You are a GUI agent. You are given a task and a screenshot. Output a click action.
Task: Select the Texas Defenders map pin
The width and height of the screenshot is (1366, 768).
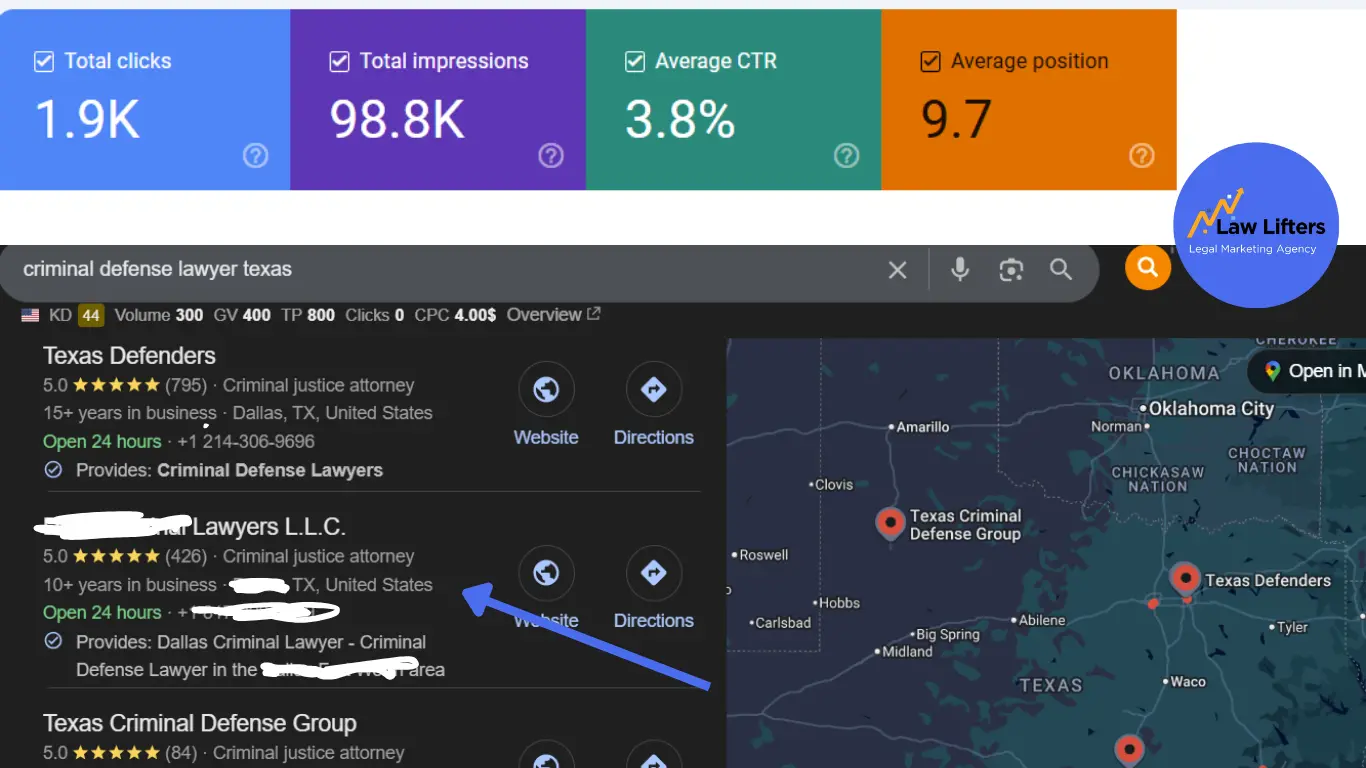point(1185,579)
